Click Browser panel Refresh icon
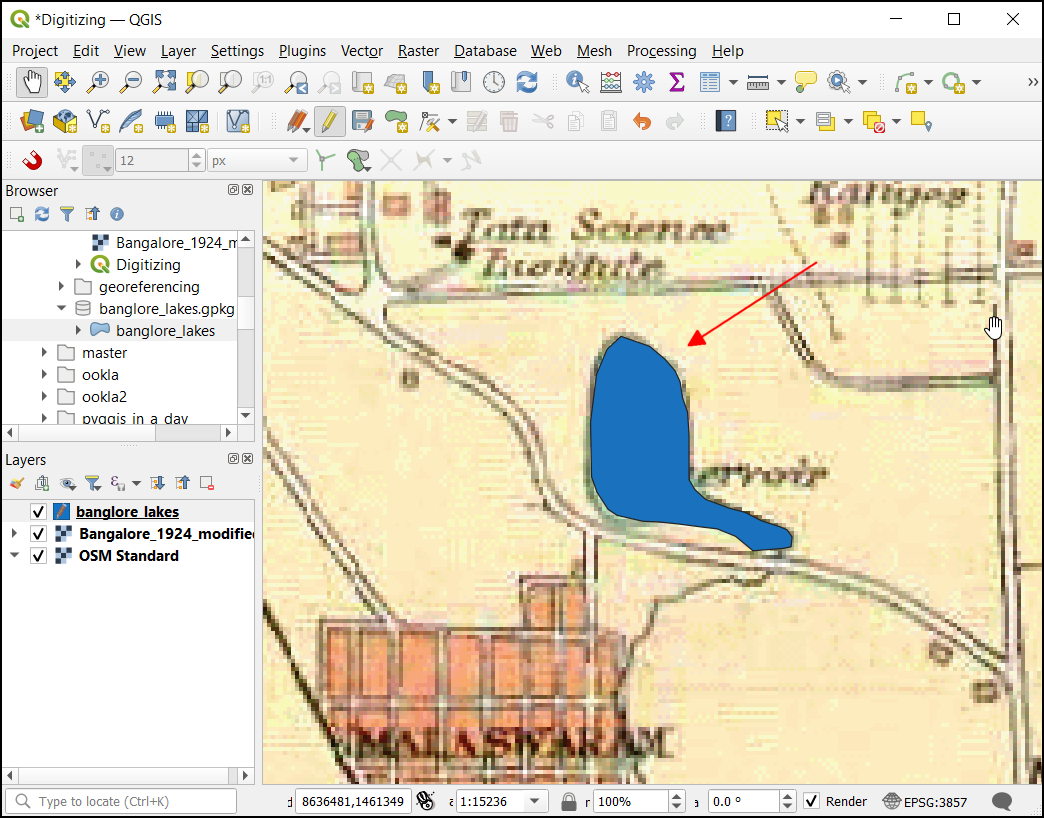 (42, 214)
